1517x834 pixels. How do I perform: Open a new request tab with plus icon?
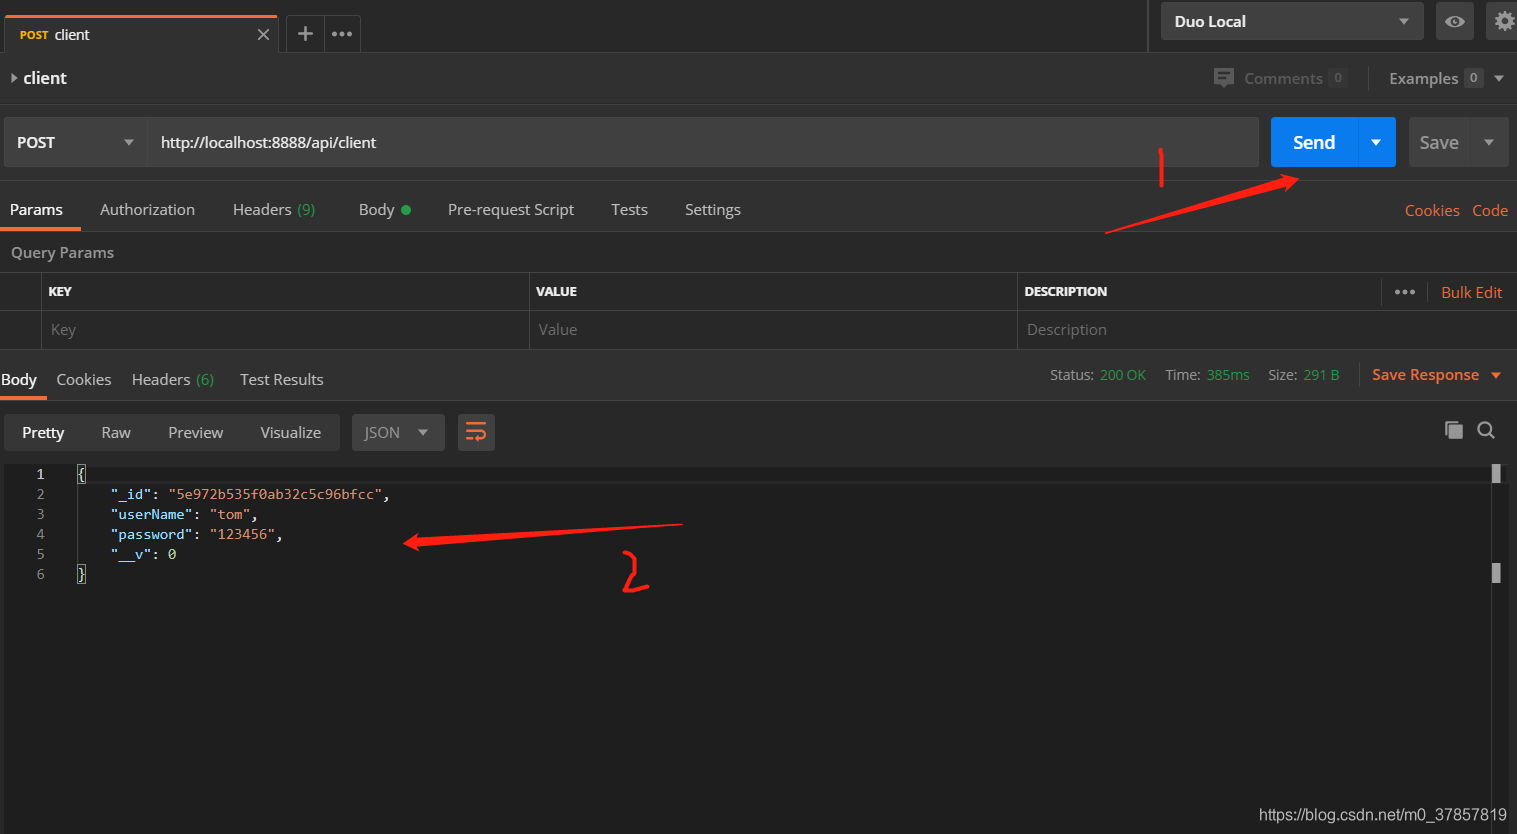pyautogui.click(x=305, y=34)
